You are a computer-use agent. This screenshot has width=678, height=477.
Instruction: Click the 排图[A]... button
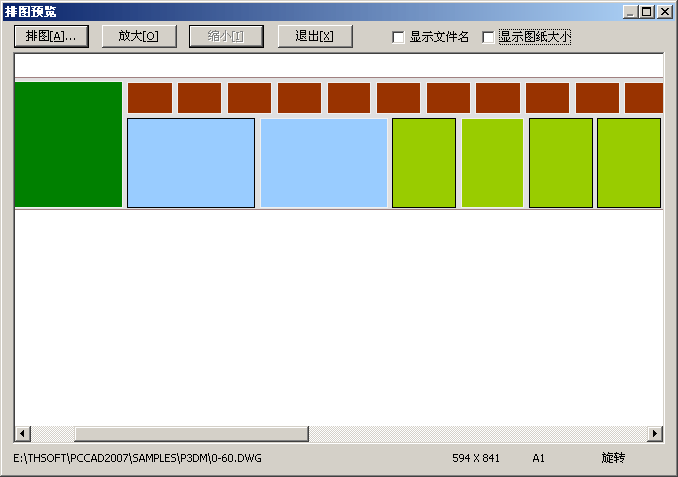point(51,36)
